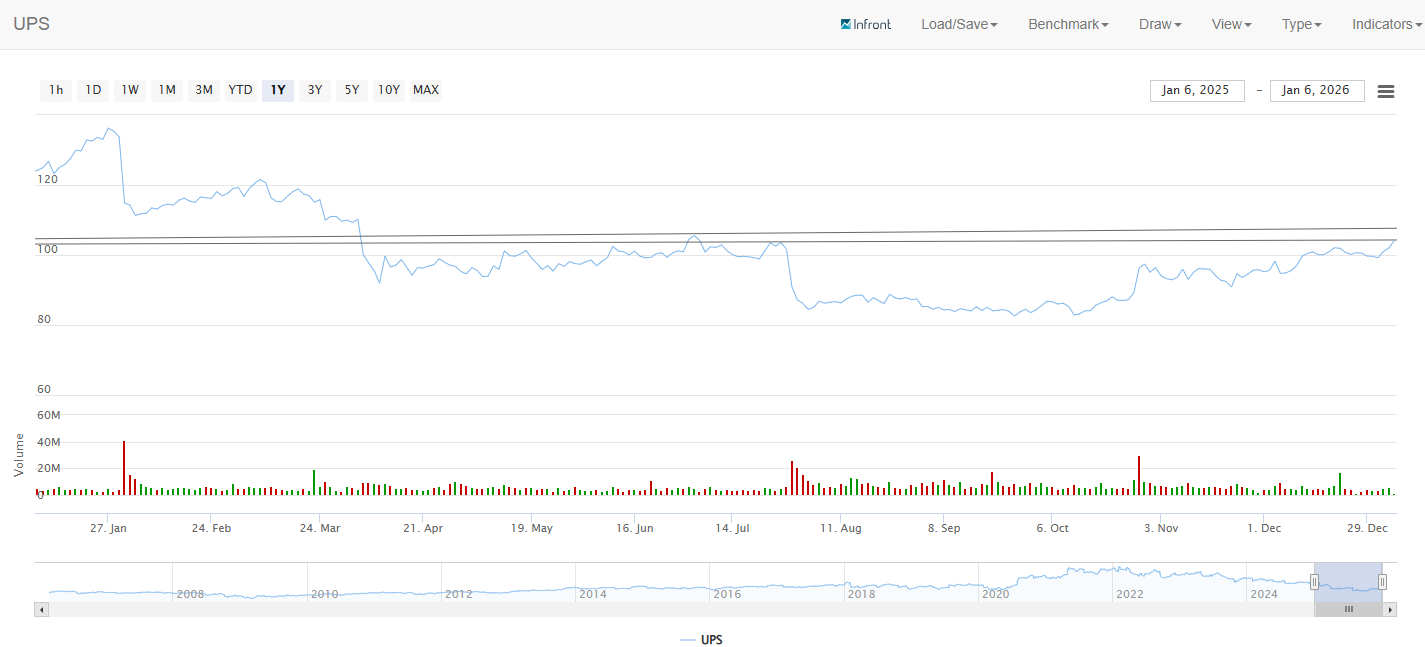Click the navigator right range handle
This screenshot has height=647, width=1425.
click(1382, 582)
